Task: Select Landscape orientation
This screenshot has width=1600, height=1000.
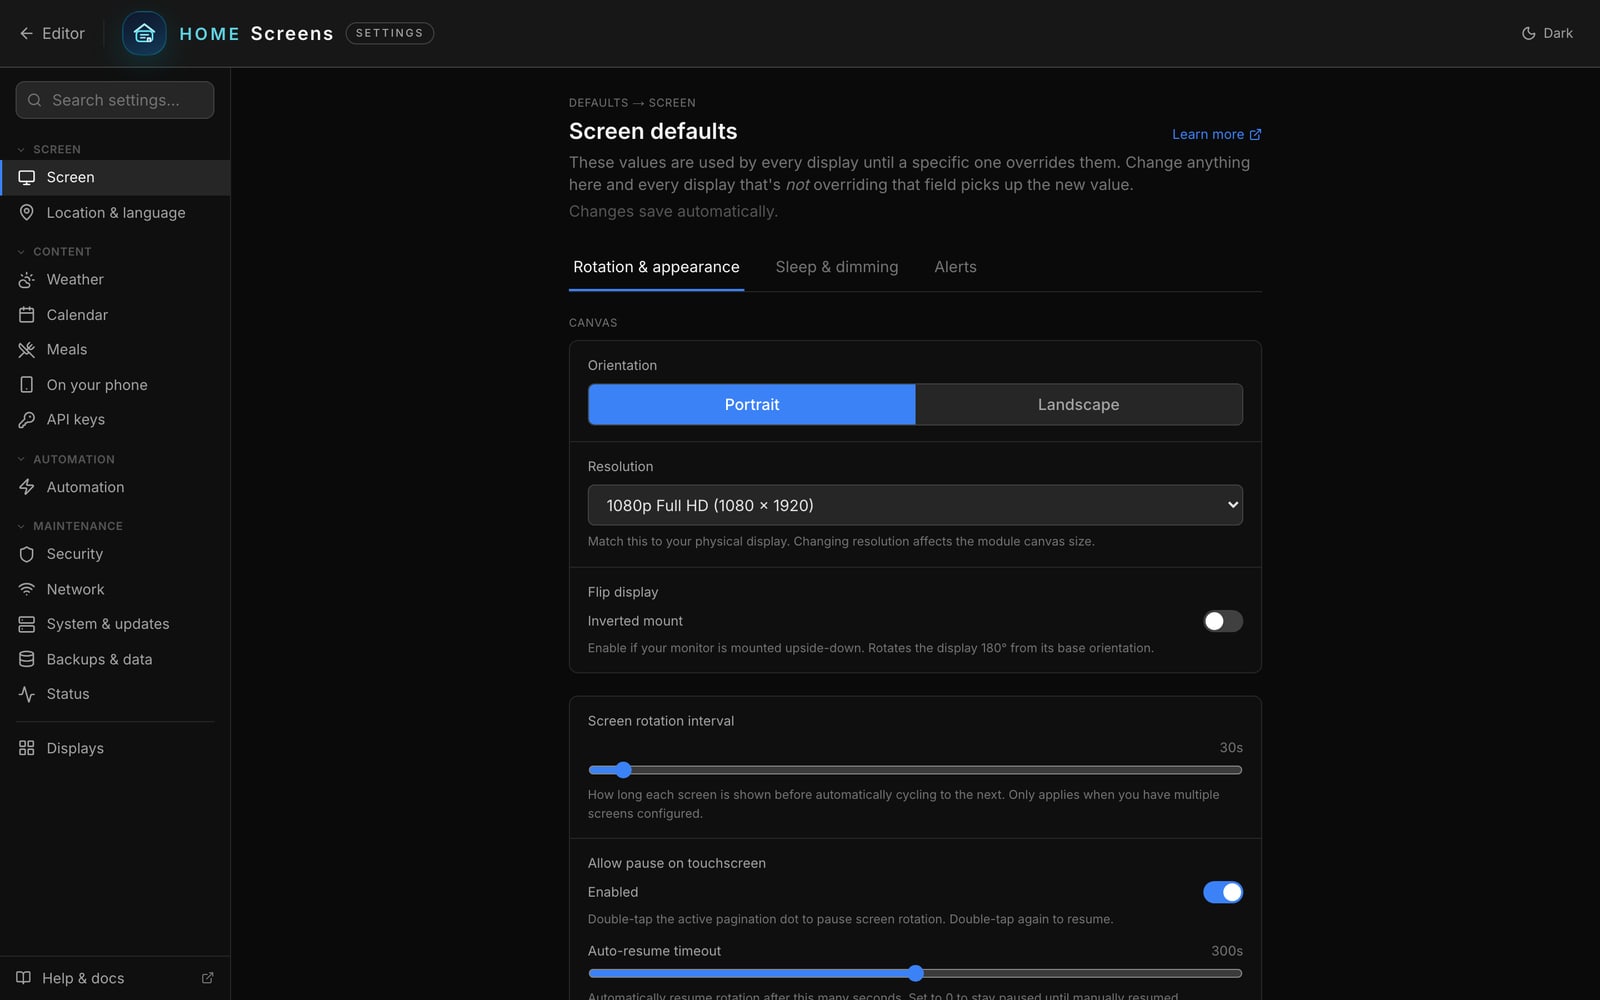Action: click(x=1078, y=404)
